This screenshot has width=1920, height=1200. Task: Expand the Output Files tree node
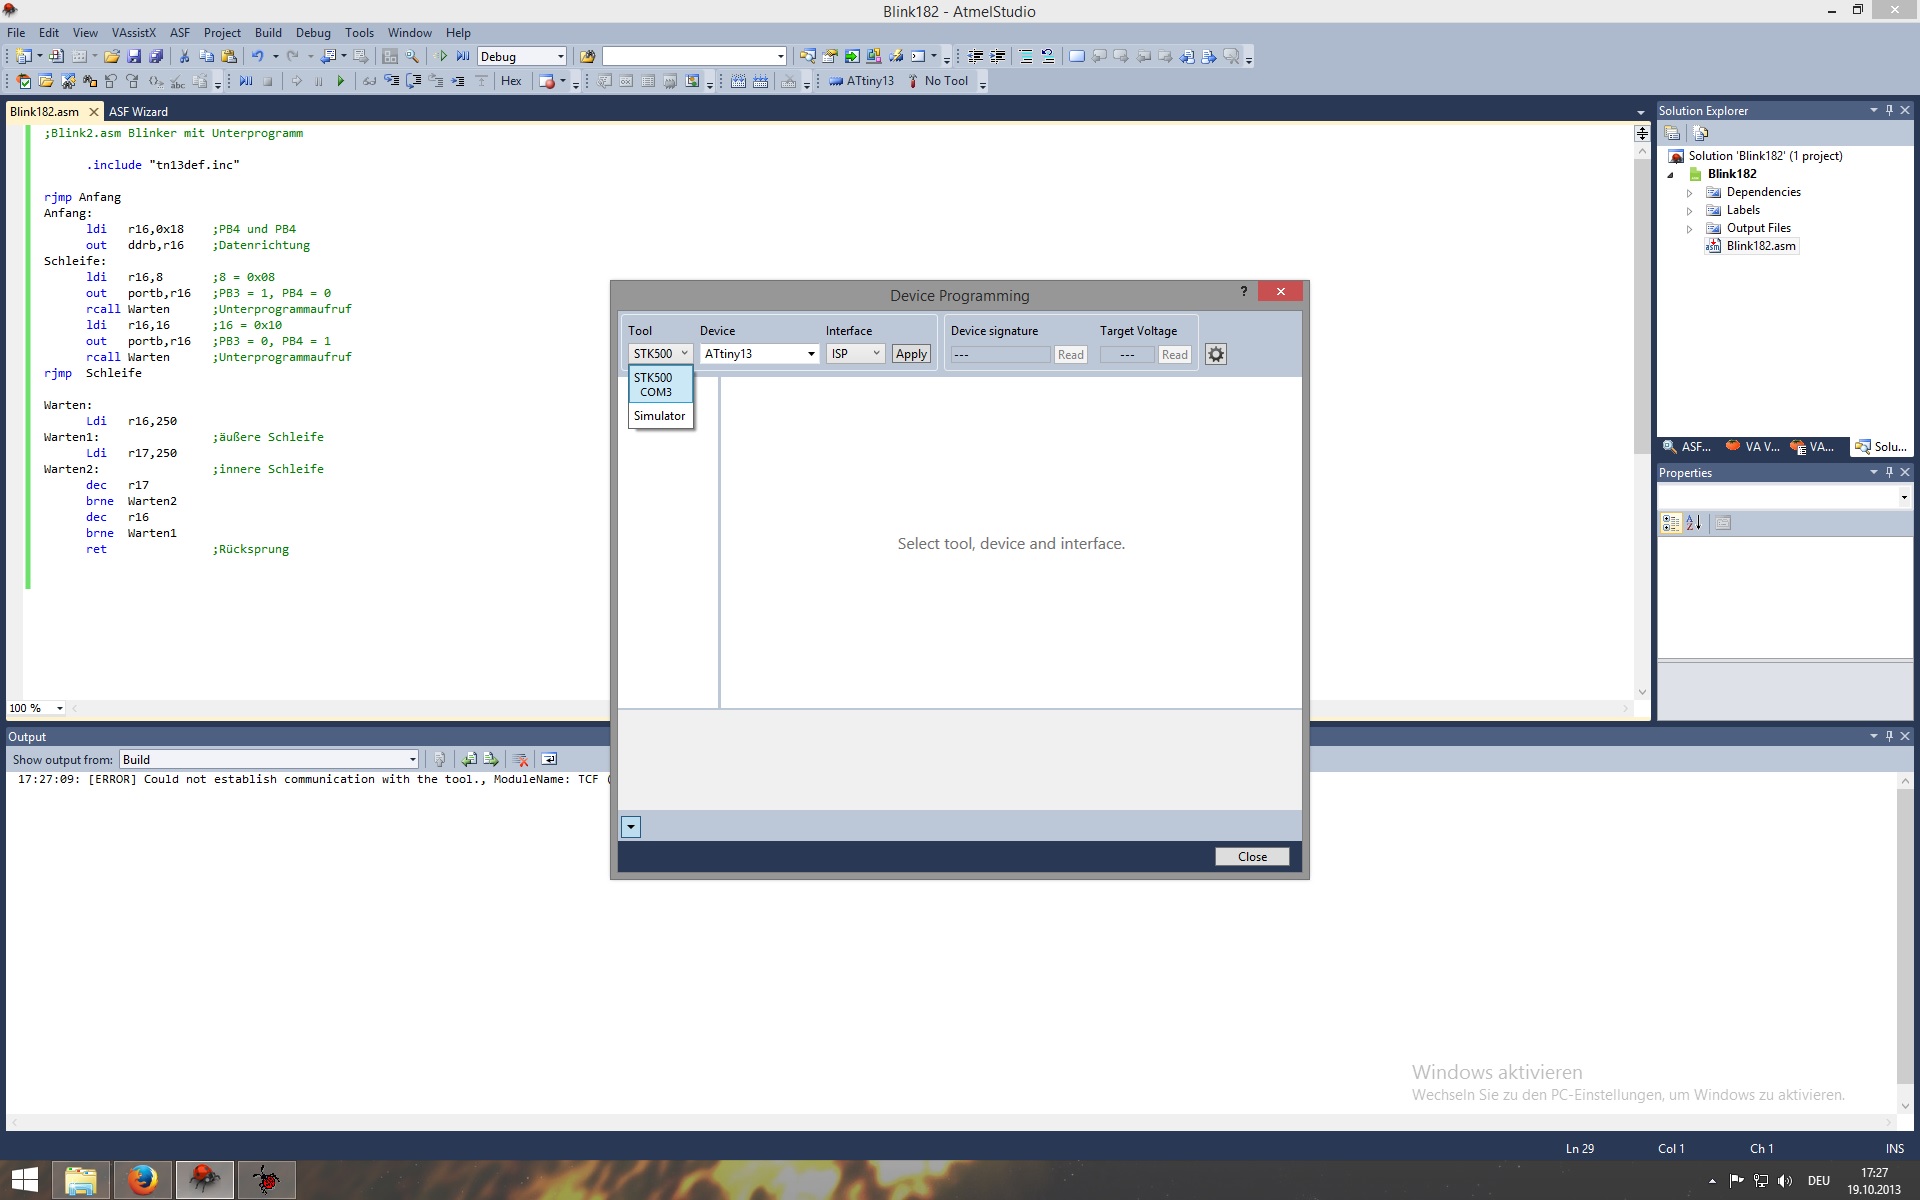pos(1690,229)
